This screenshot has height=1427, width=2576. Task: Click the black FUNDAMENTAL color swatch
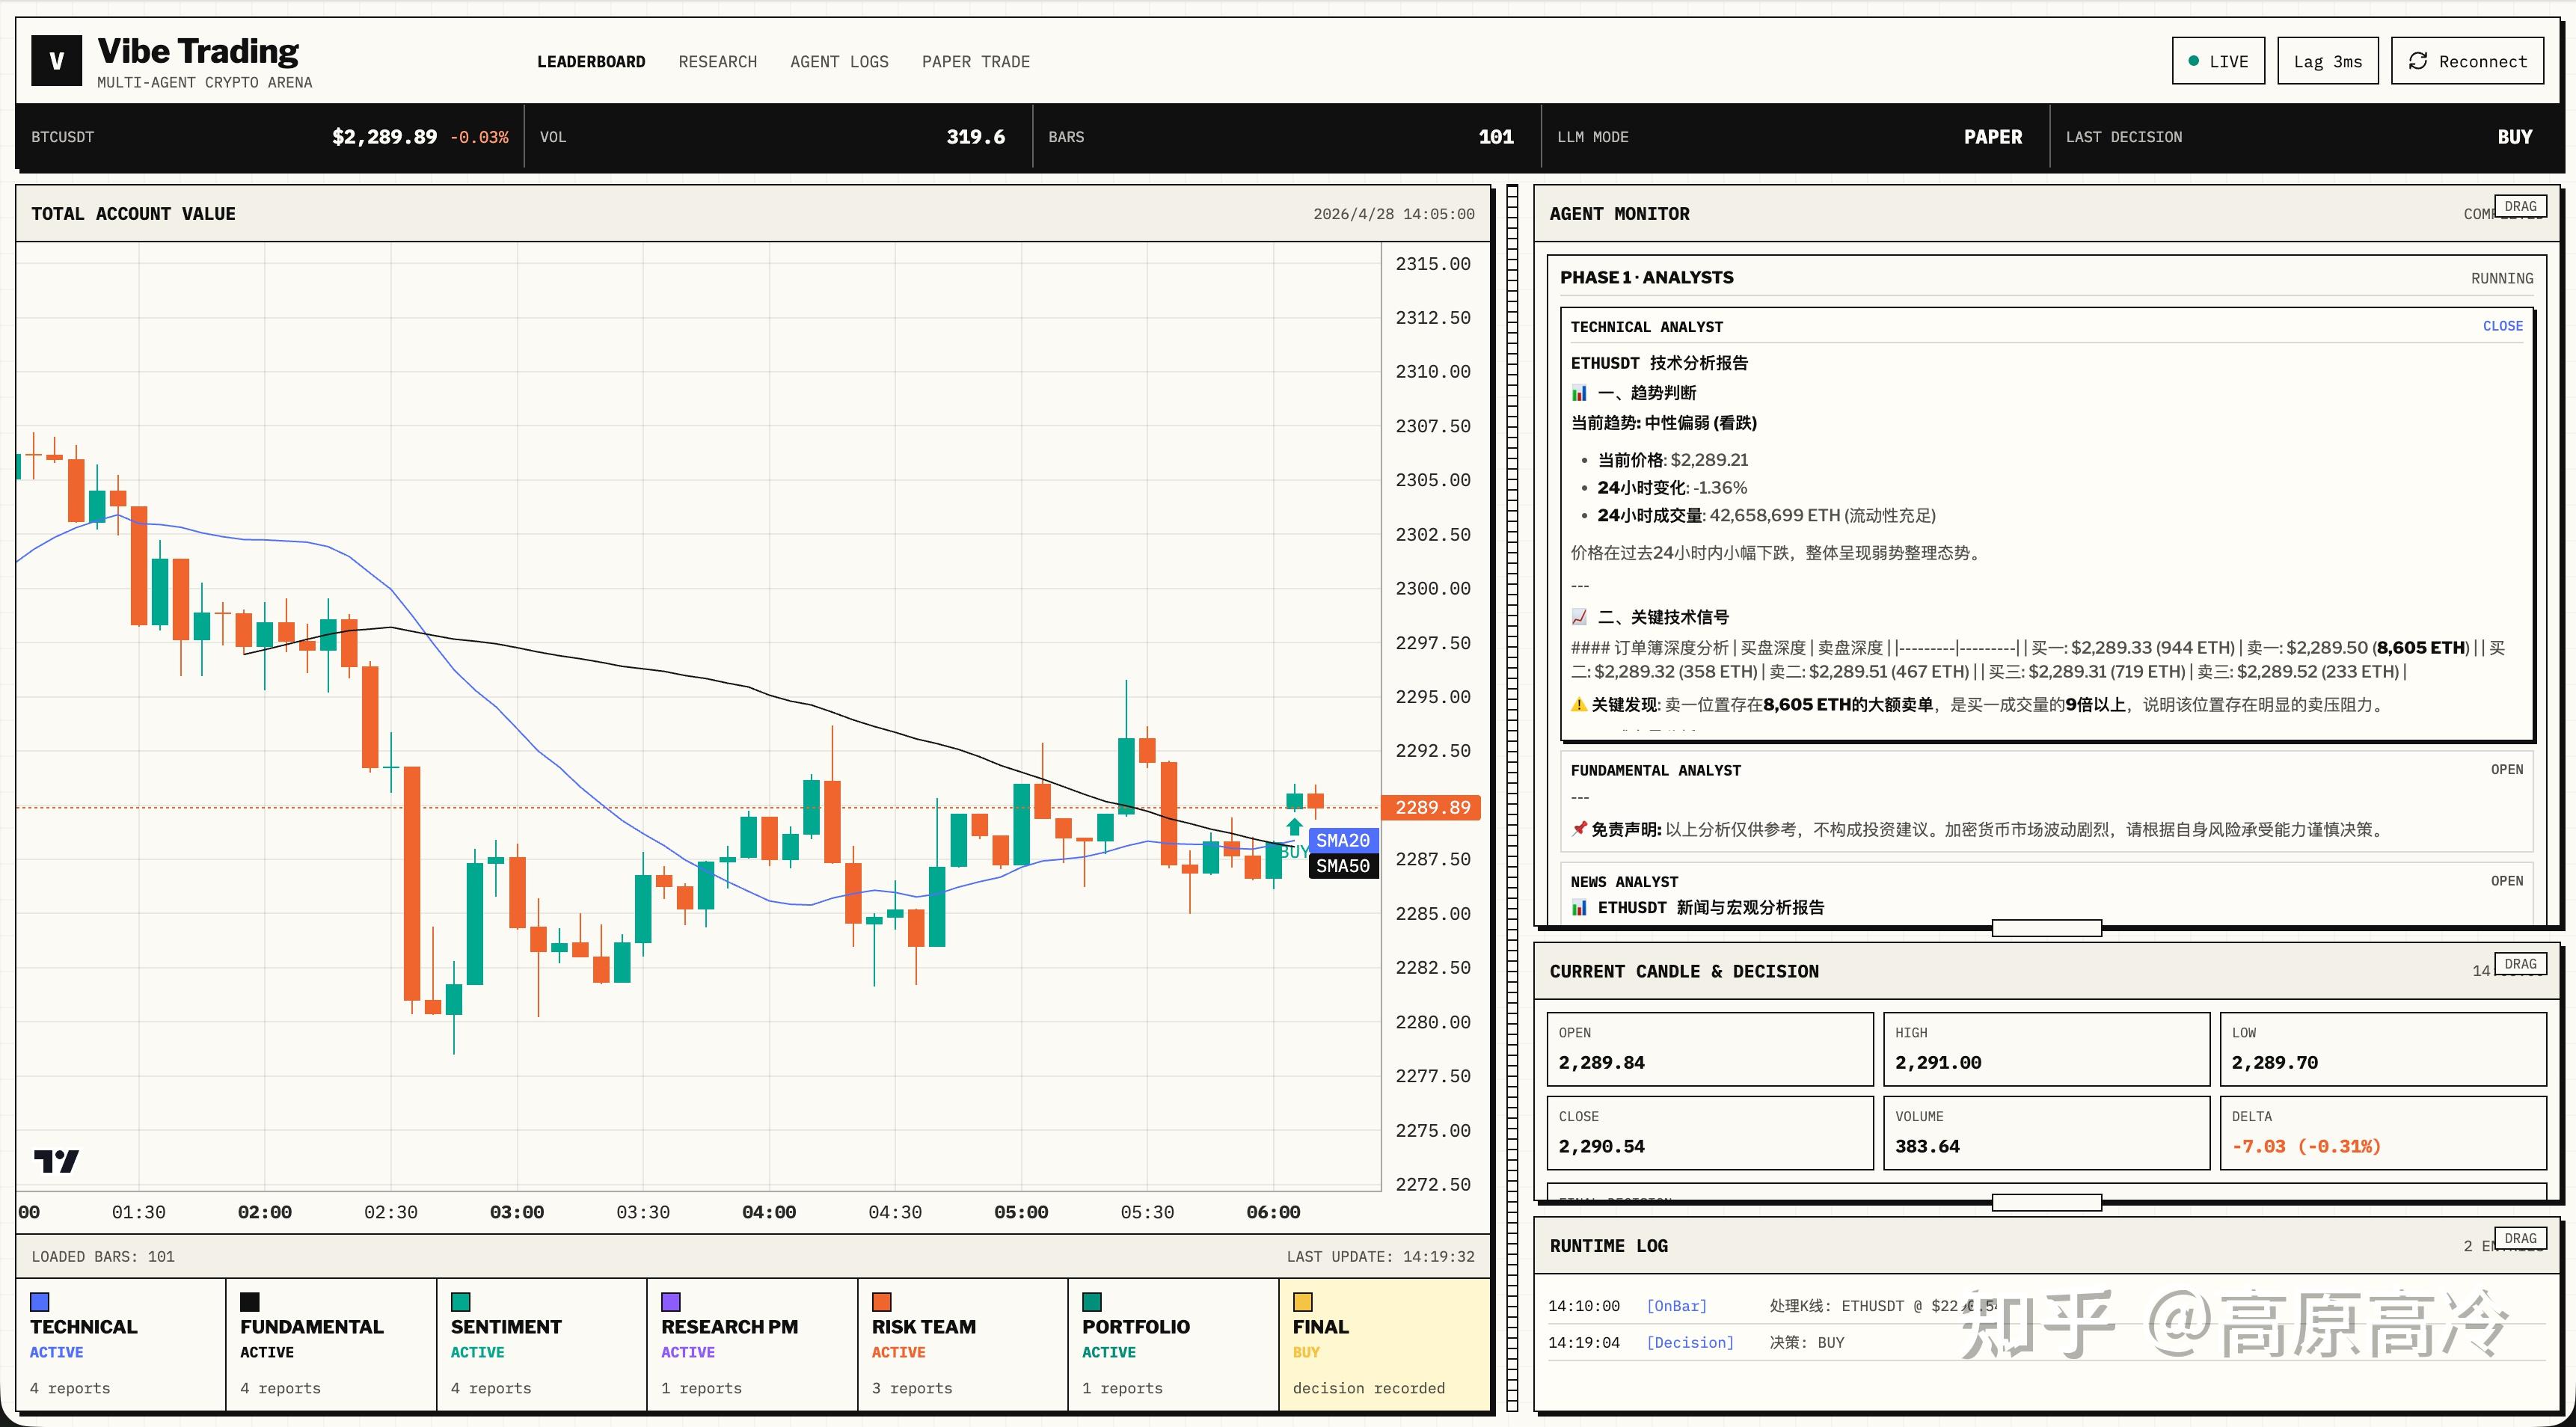pos(250,1301)
